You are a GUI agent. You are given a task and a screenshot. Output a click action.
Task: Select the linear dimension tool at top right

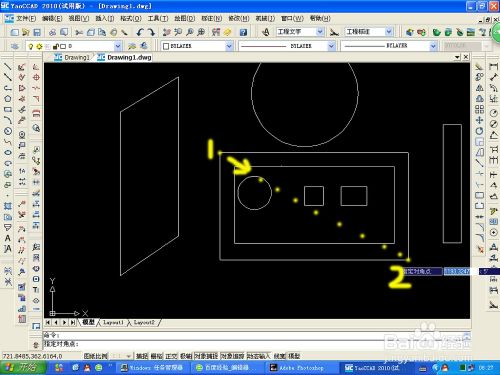494,67
